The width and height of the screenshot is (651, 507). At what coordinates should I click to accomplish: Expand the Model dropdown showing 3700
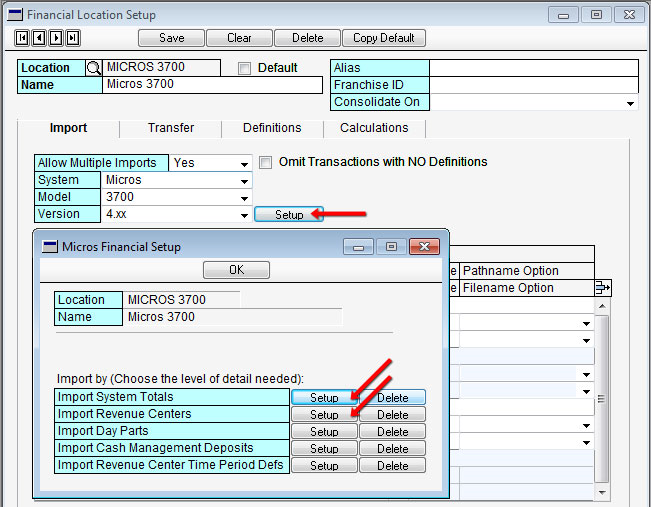coord(244,198)
